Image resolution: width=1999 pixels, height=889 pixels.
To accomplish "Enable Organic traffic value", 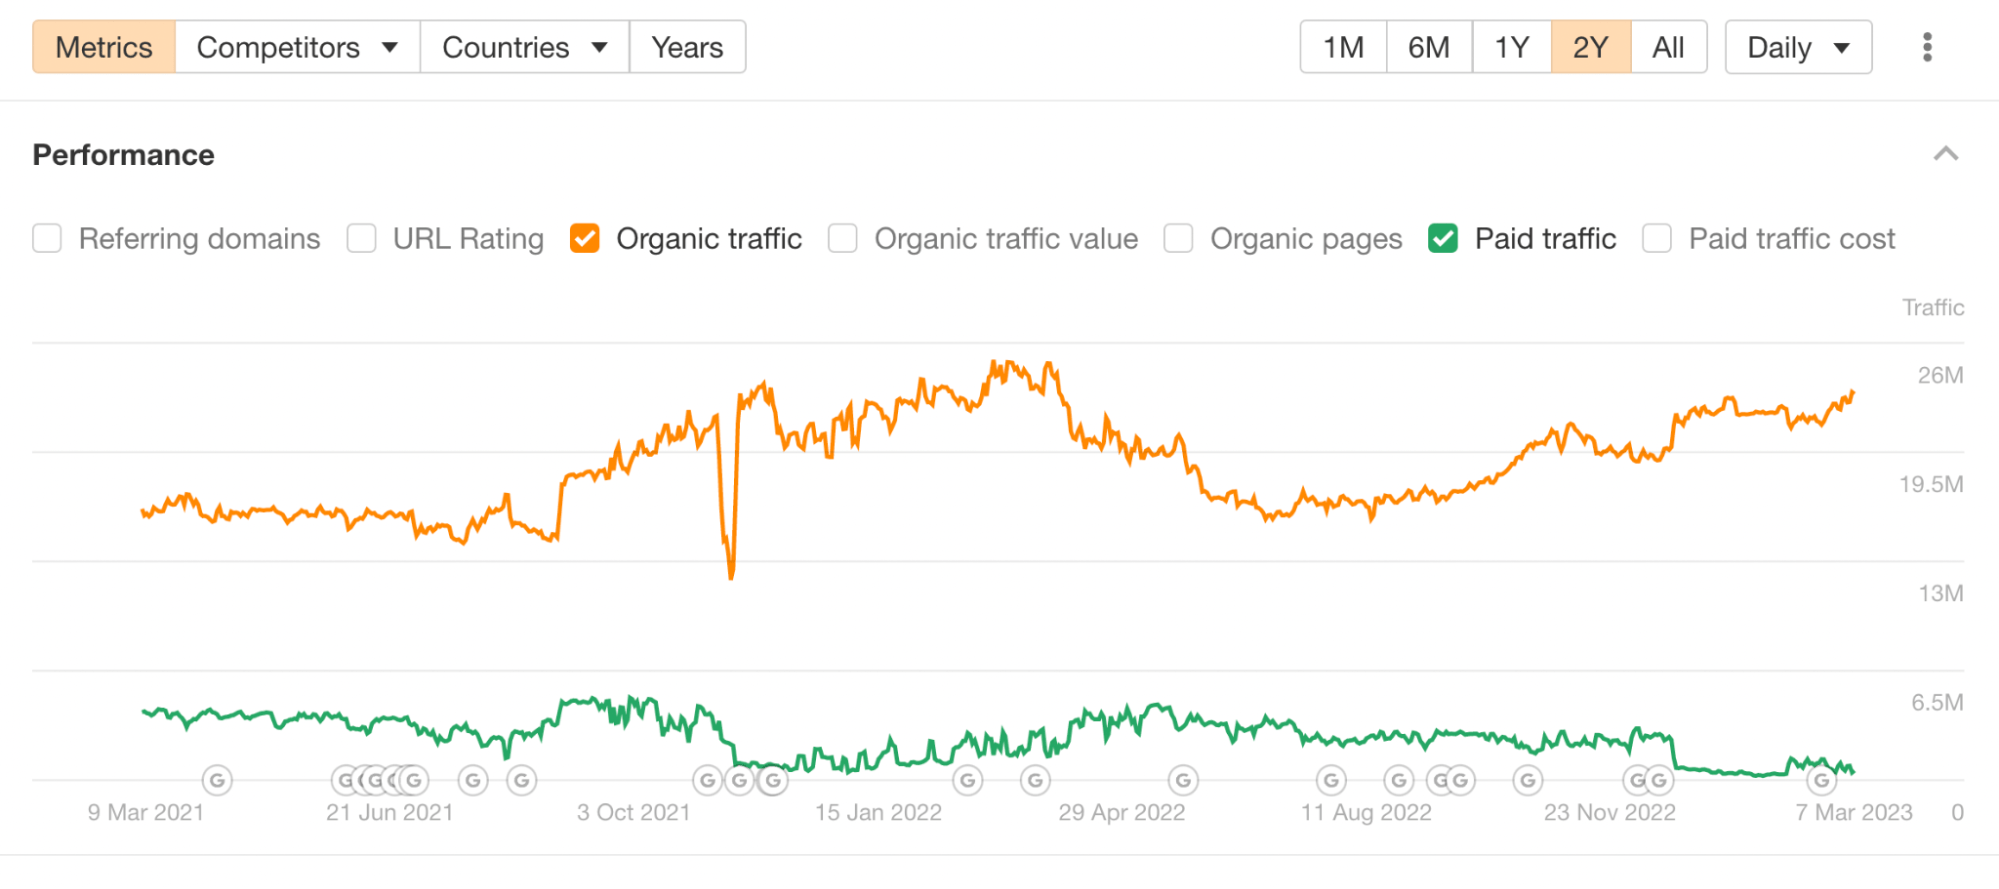I will coord(843,238).
